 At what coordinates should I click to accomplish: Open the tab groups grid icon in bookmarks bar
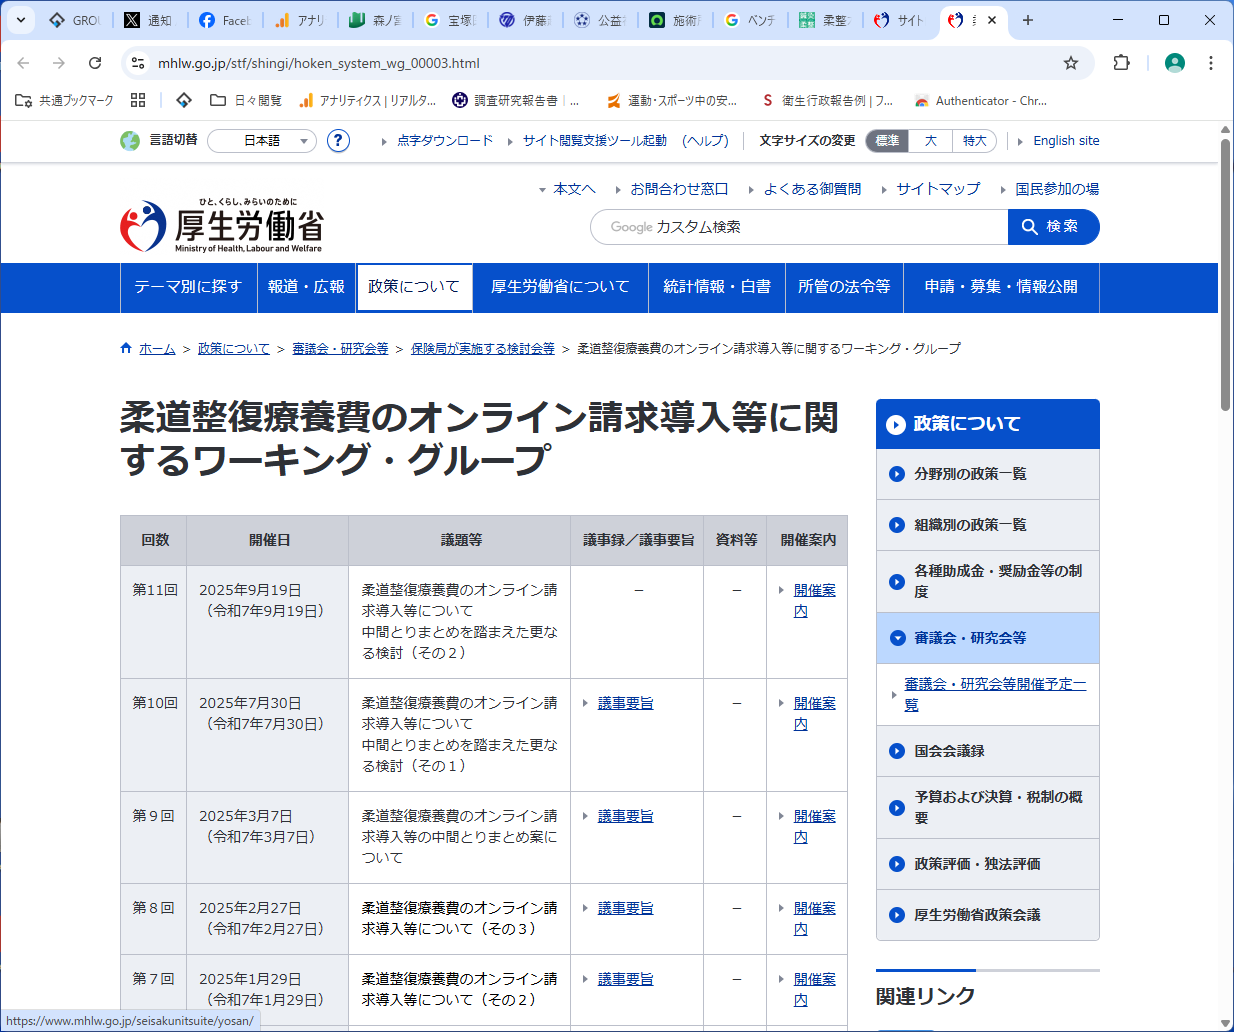pyautogui.click(x=138, y=100)
